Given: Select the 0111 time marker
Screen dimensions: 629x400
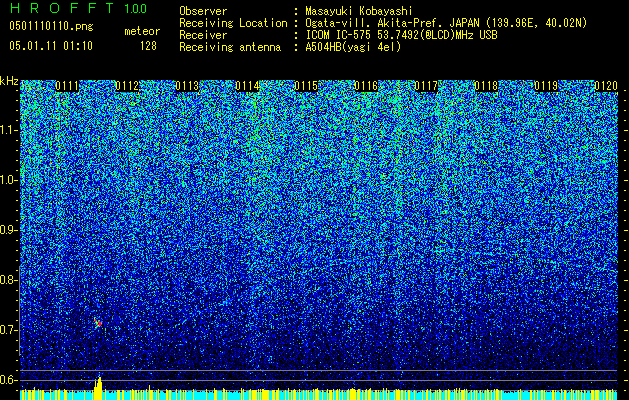Looking at the screenshot, I should [67, 86].
